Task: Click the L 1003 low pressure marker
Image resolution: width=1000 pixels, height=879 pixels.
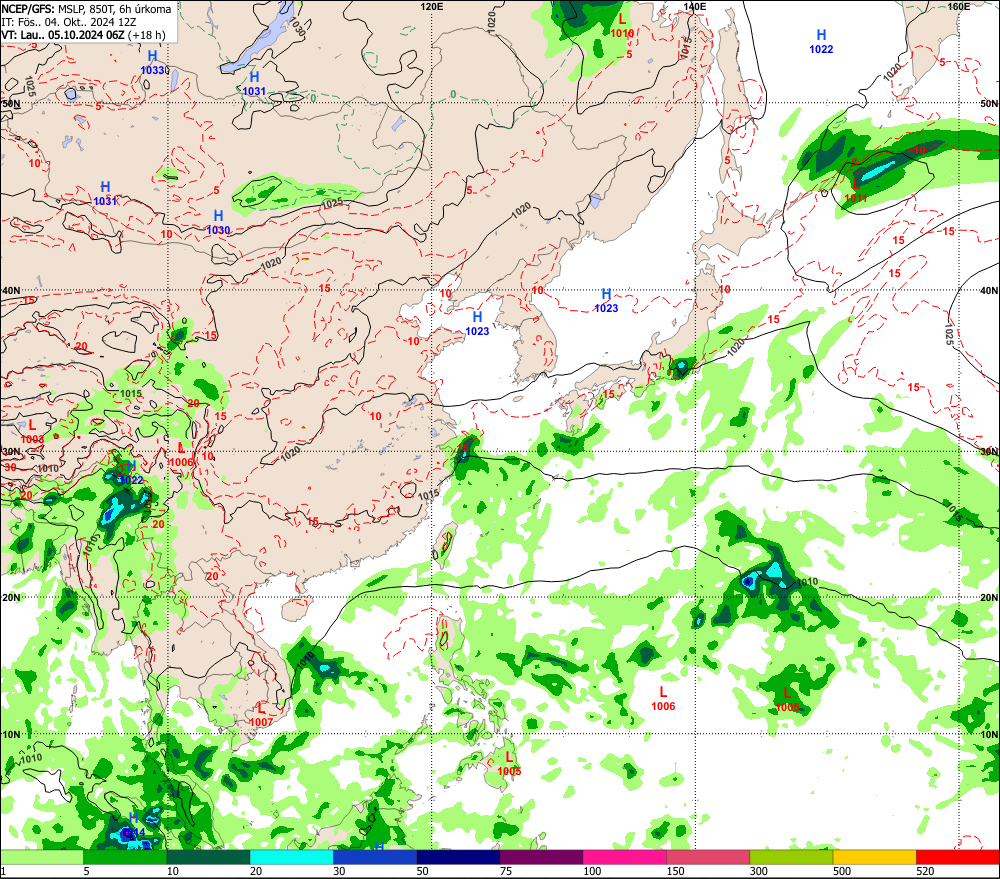Action: click(x=33, y=432)
